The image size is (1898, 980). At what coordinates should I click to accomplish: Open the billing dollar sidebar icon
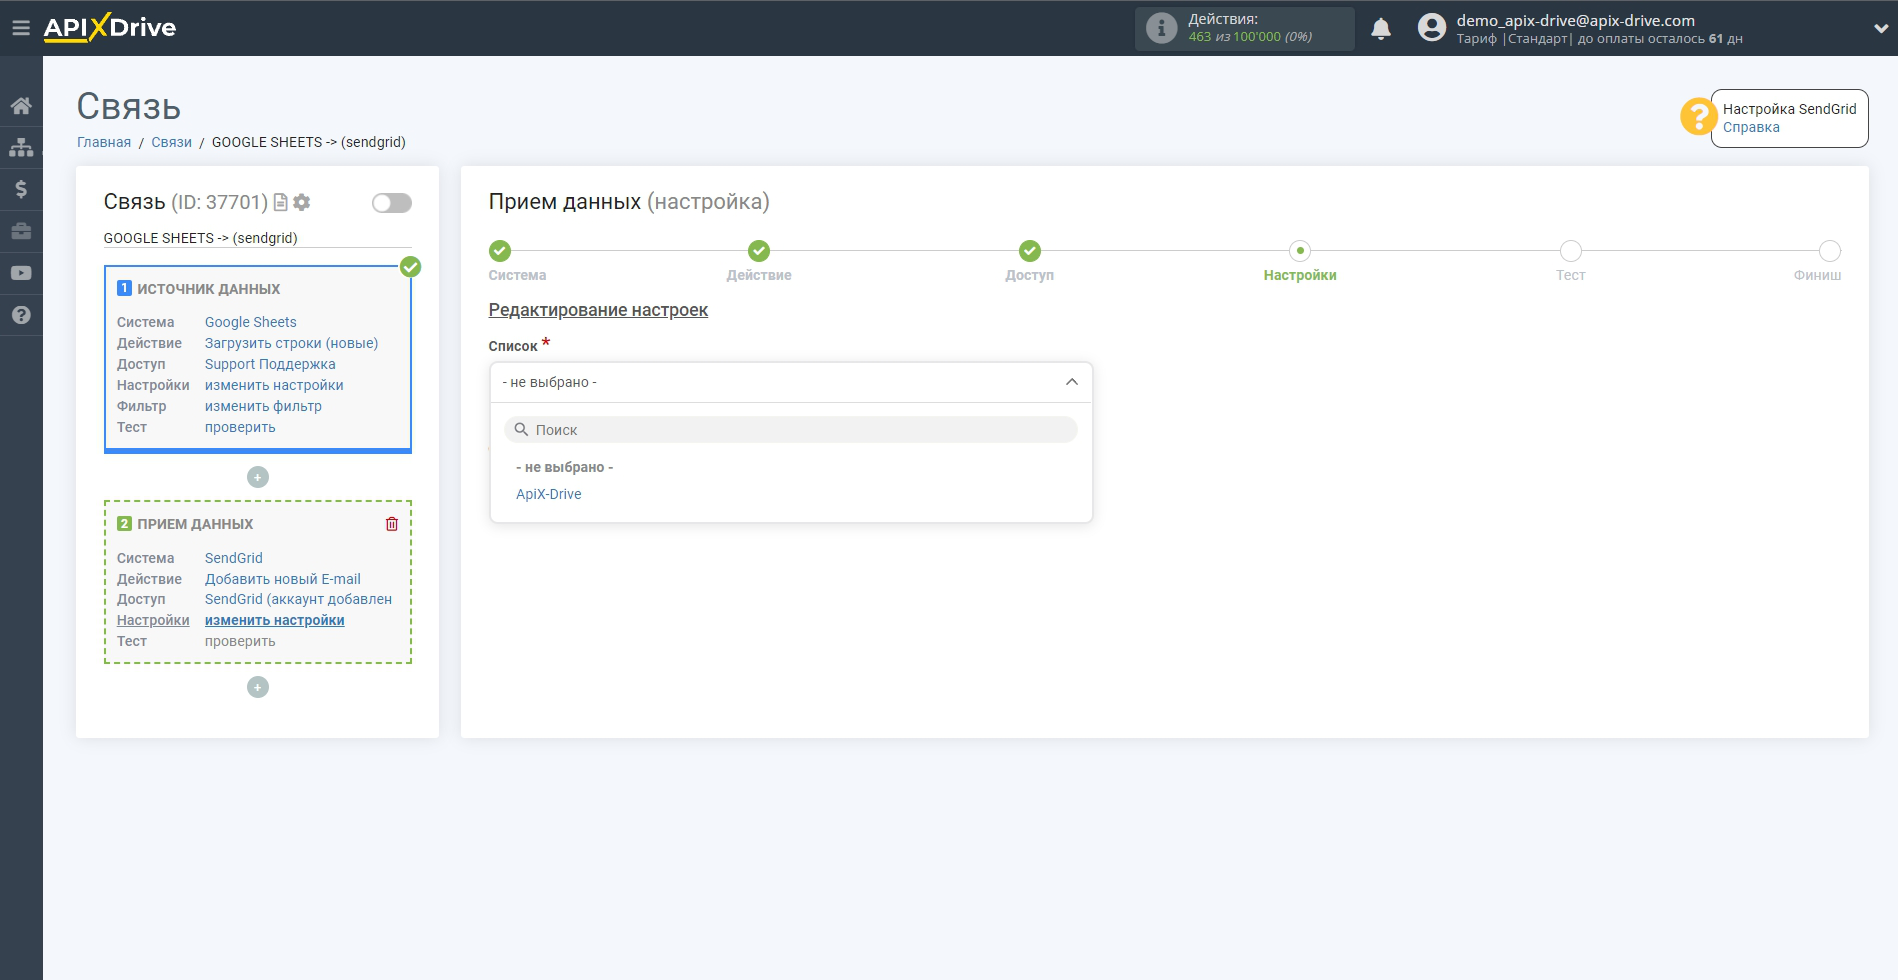pyautogui.click(x=21, y=189)
